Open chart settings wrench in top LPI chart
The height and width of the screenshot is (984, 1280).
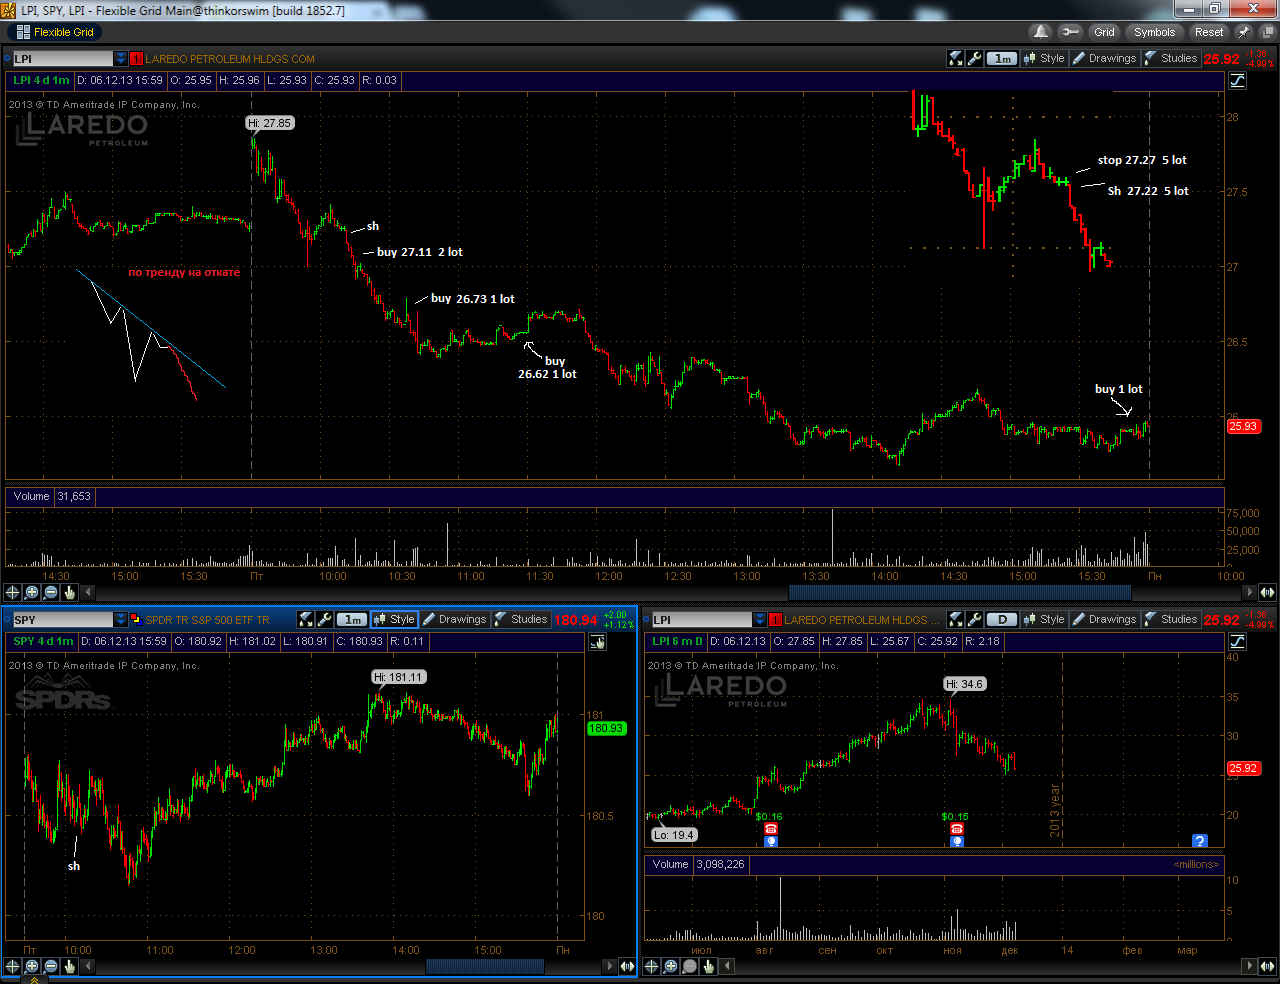(x=974, y=59)
